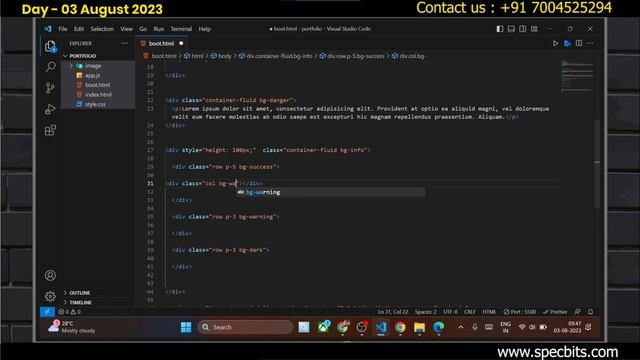Click Spaces: 2 indentation status

pos(425,311)
